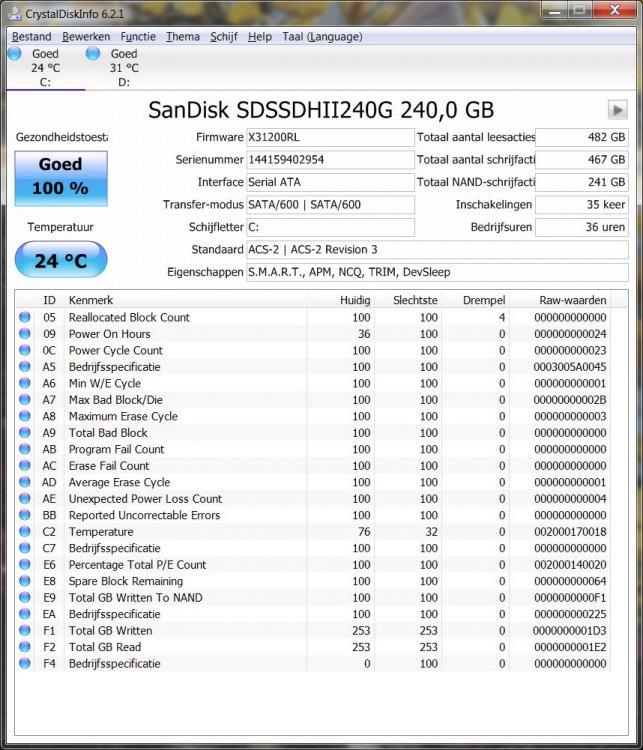Viewport: 643px width, 750px height.
Task: Click the next disk arrow button
Action: [617, 110]
